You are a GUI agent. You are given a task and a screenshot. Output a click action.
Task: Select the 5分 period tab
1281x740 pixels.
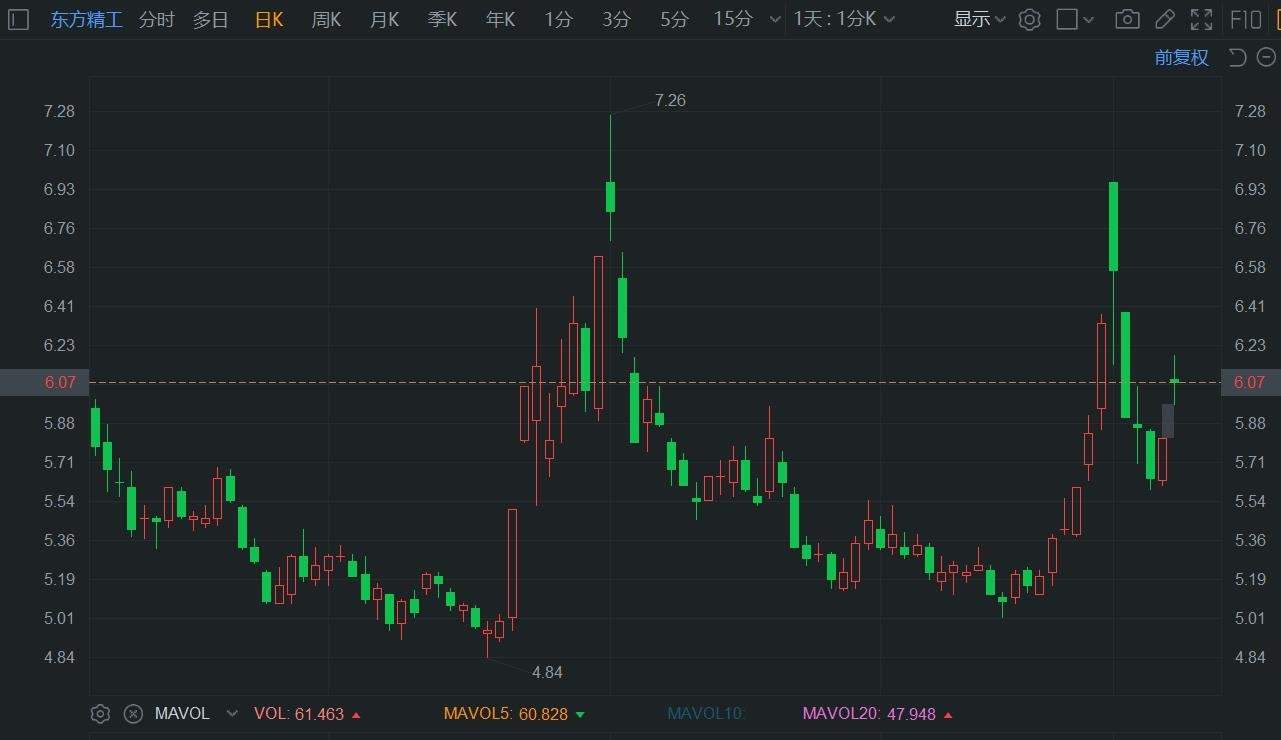click(675, 19)
